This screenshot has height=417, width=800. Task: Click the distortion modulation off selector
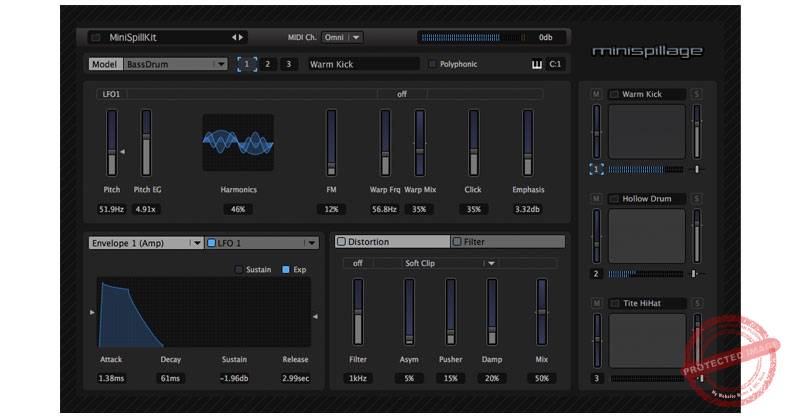(x=358, y=263)
